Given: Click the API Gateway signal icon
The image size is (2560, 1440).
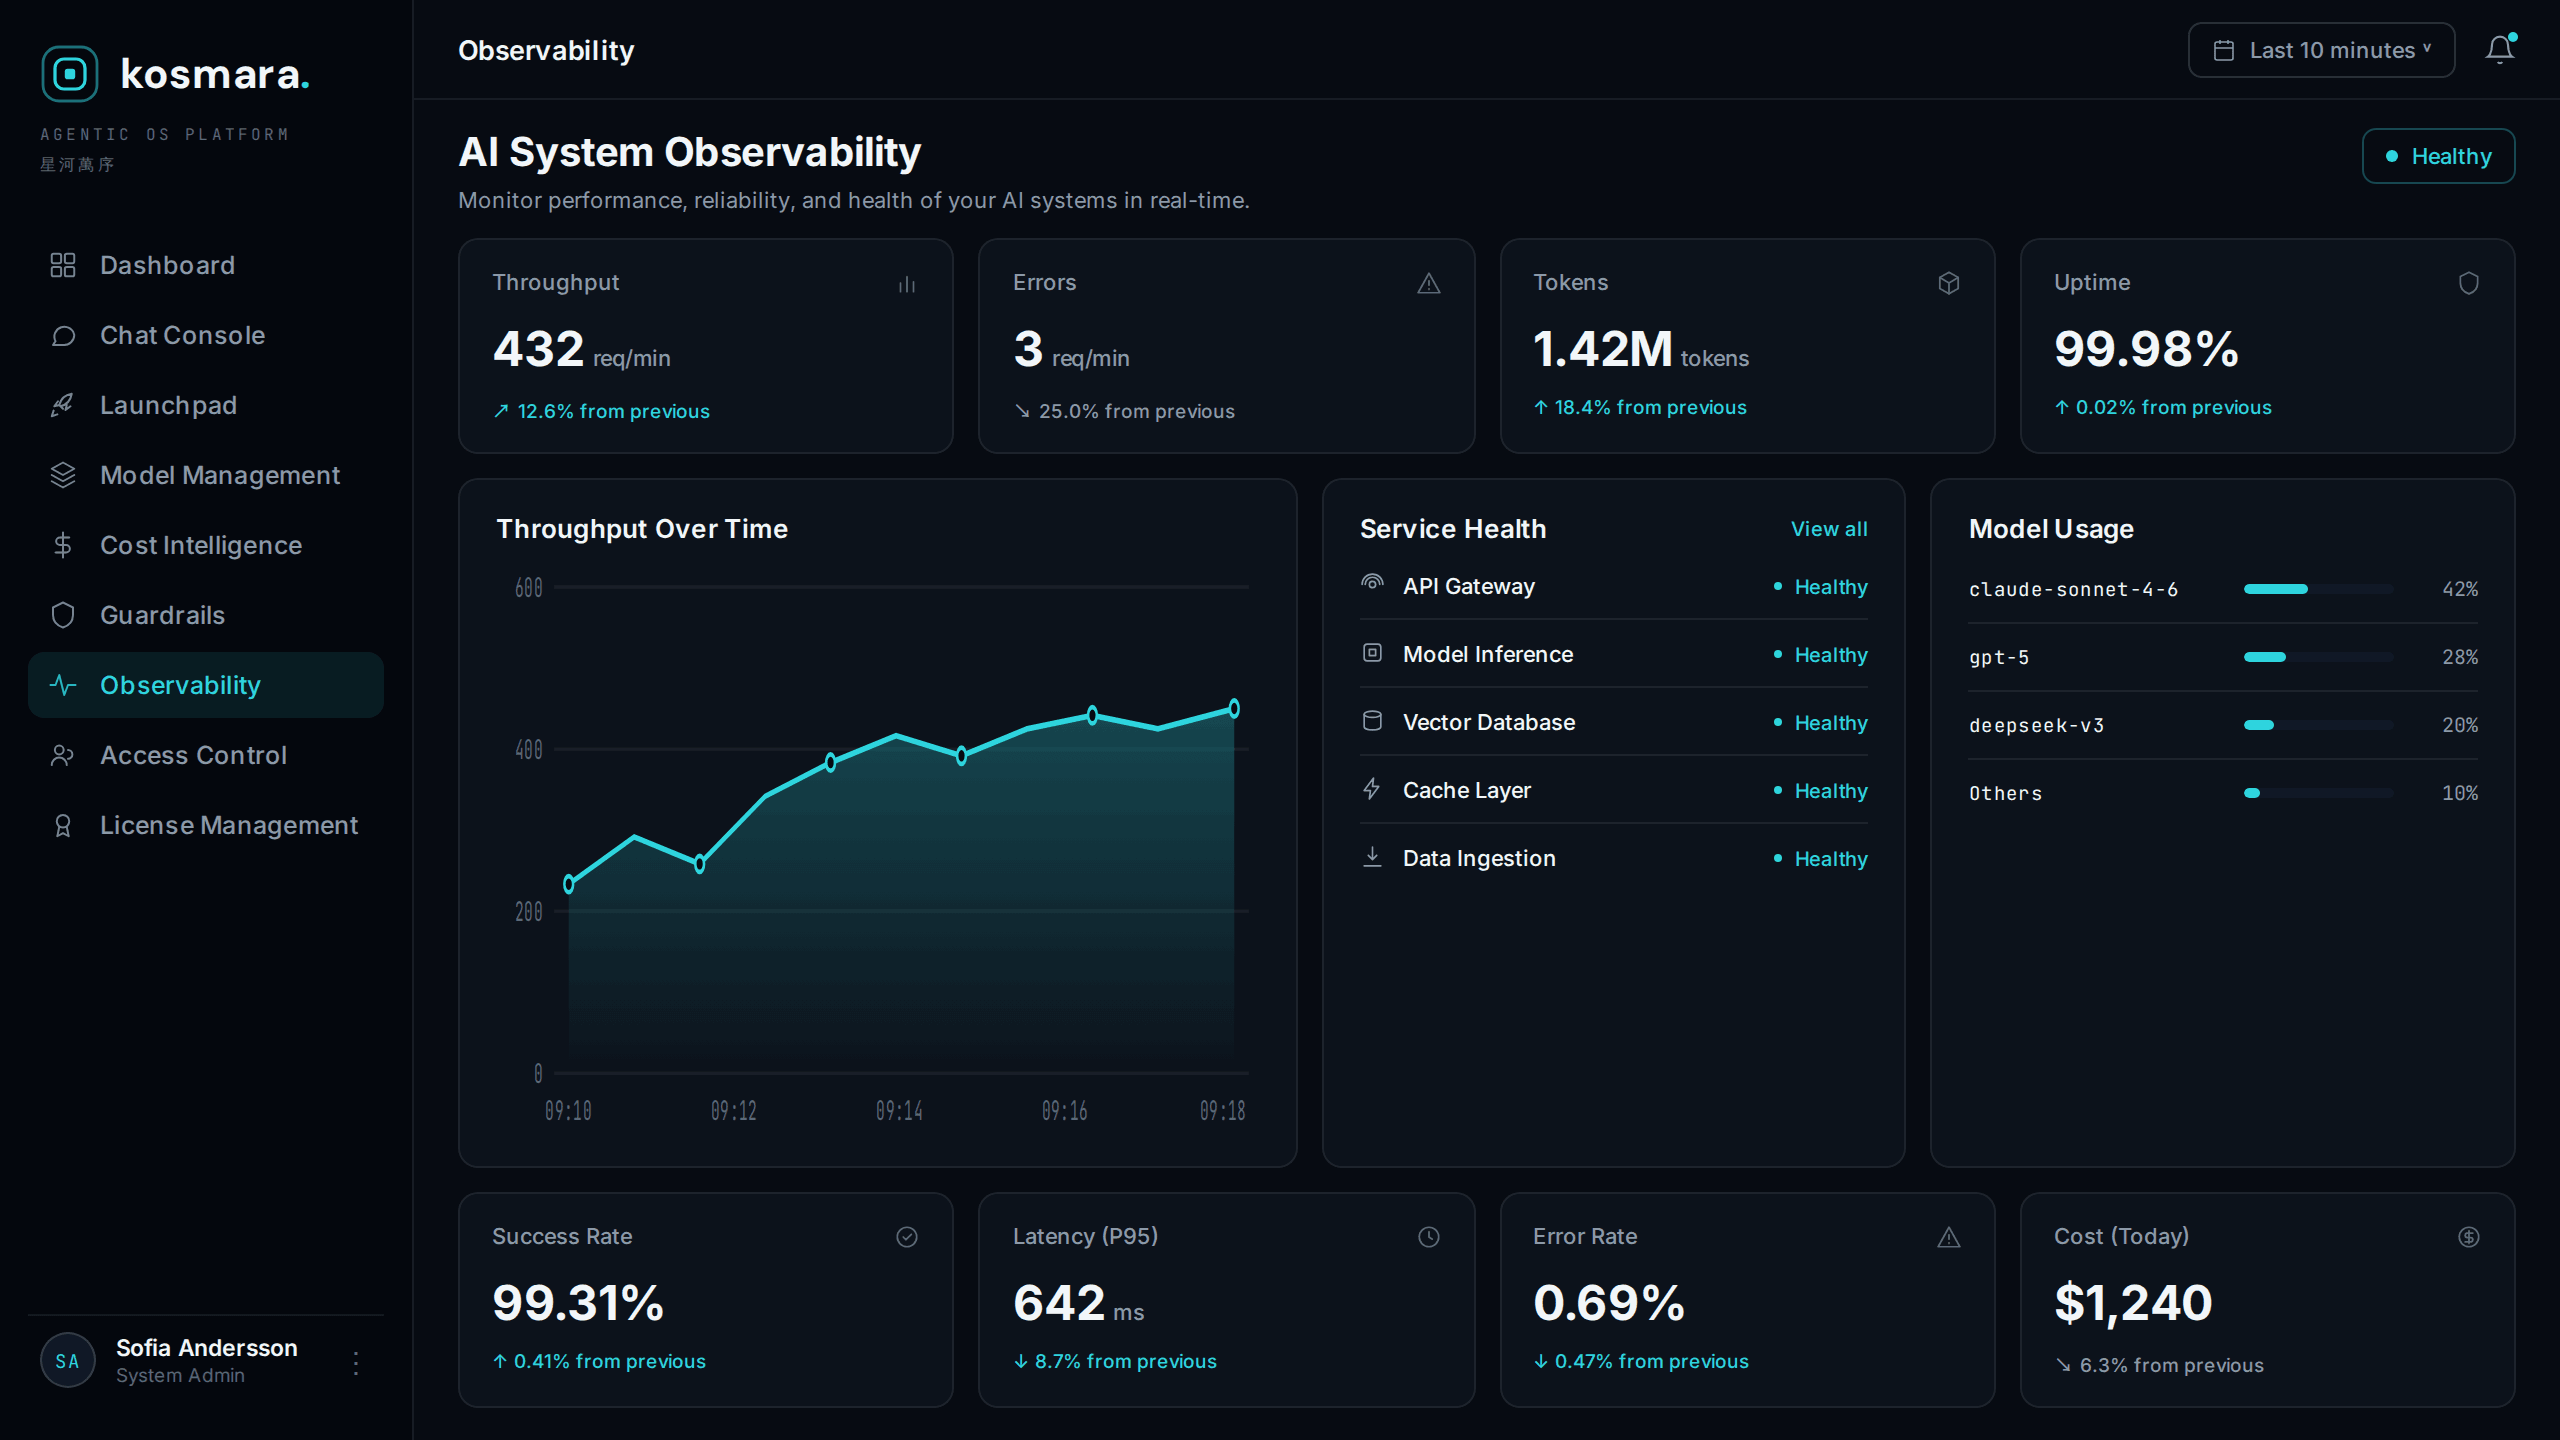Looking at the screenshot, I should coord(1373,583).
